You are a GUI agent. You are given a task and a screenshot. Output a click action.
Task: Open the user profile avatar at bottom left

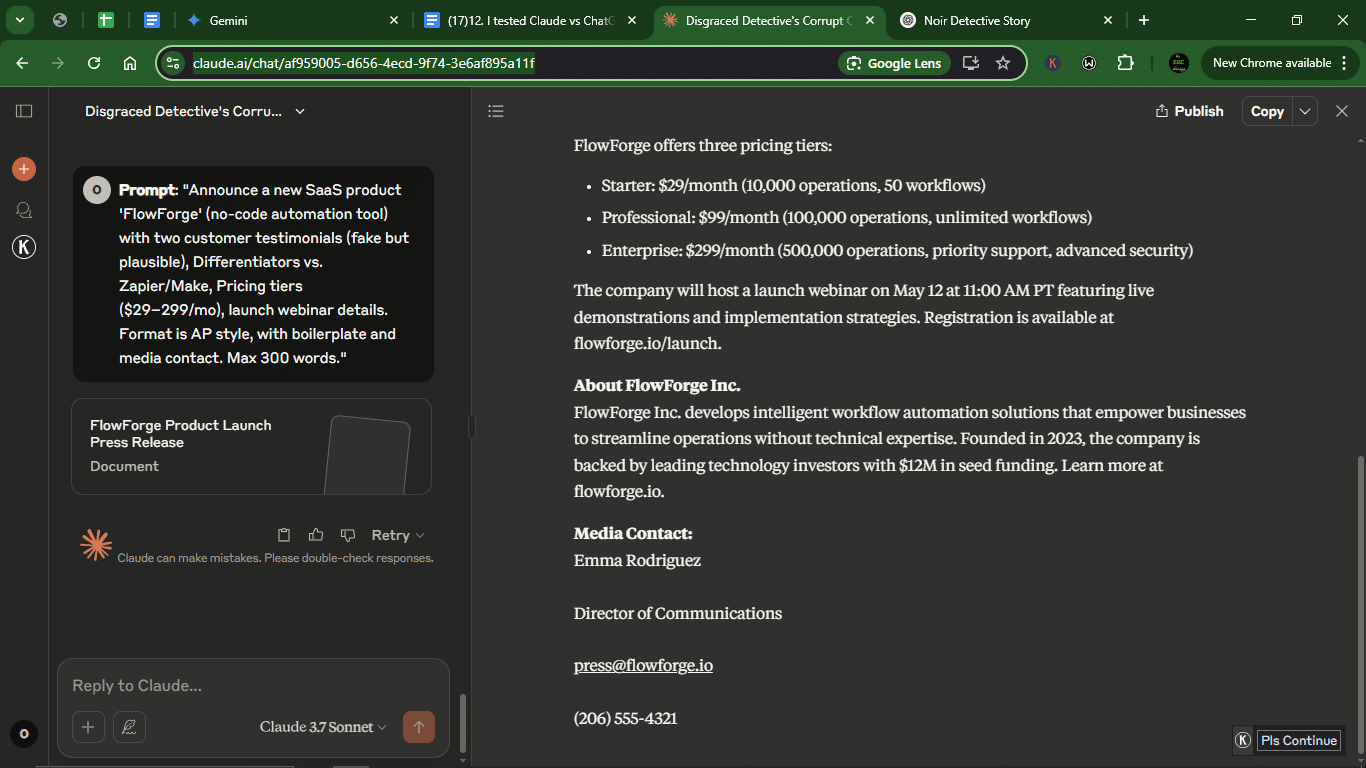(24, 734)
